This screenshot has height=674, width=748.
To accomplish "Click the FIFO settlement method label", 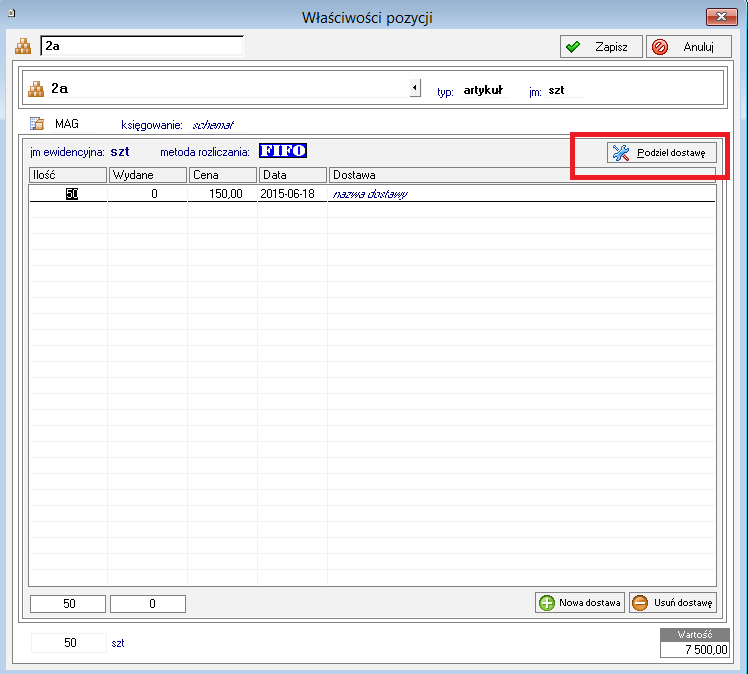I will click(x=282, y=151).
